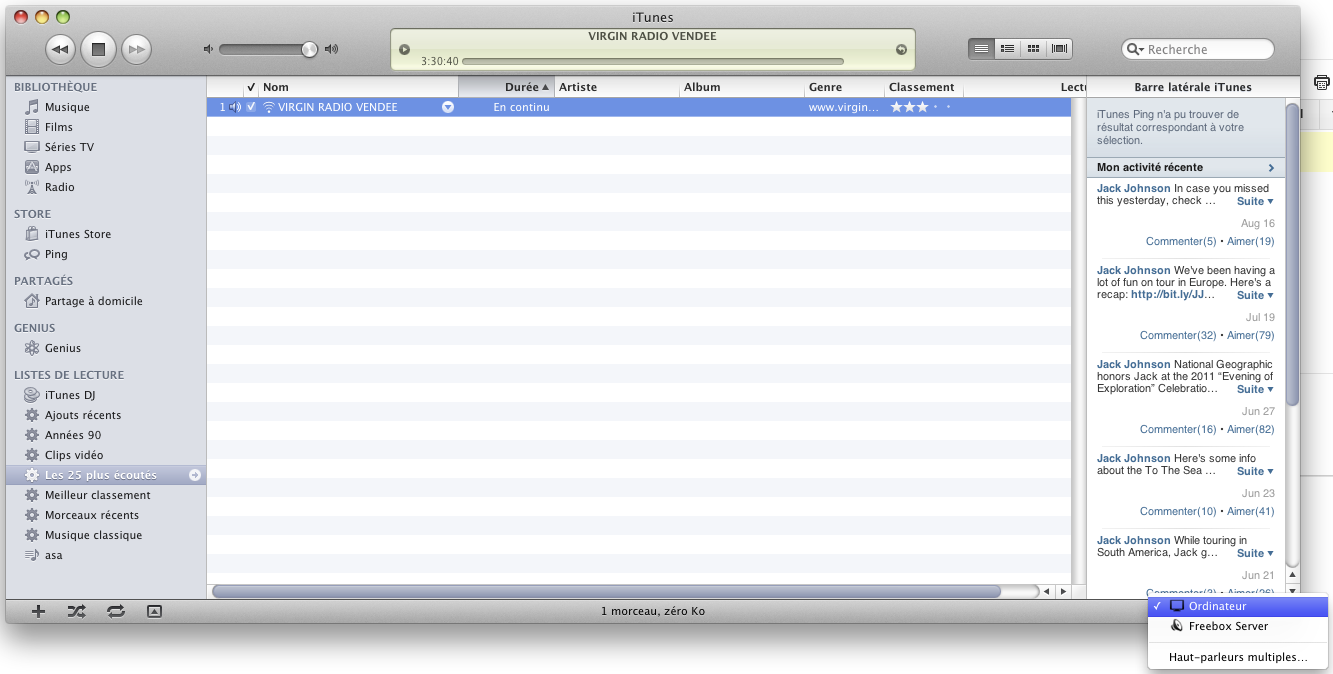Select Radio in the library
This screenshot has height=674, width=1333.
tap(60, 187)
